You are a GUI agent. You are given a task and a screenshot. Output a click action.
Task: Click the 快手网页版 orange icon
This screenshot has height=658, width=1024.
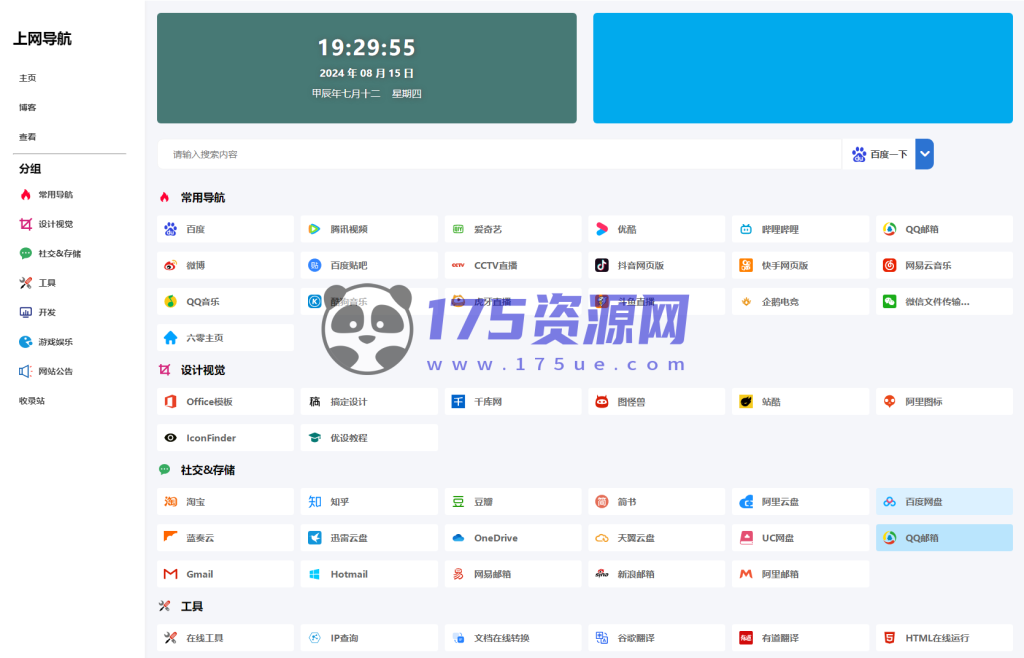coord(746,265)
